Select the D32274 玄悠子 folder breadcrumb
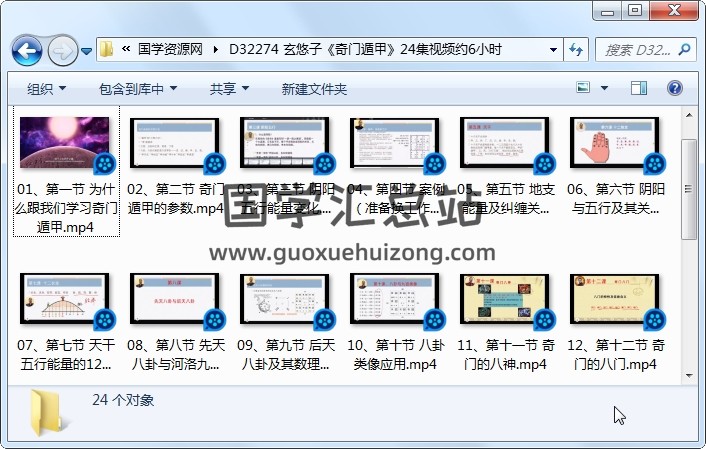Image resolution: width=706 pixels, height=449 pixels. pos(365,49)
